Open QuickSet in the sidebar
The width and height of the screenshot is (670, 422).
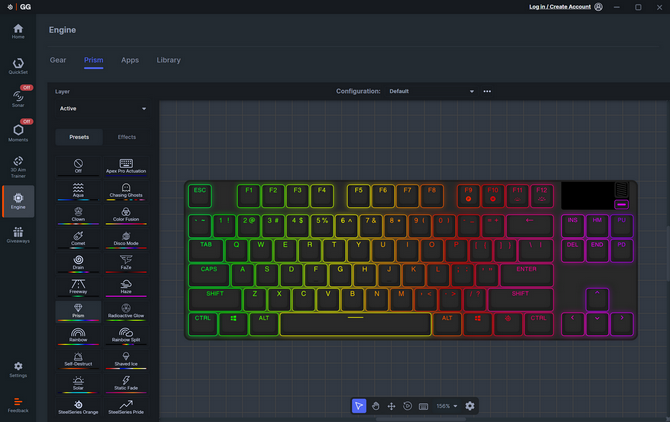pos(18,66)
